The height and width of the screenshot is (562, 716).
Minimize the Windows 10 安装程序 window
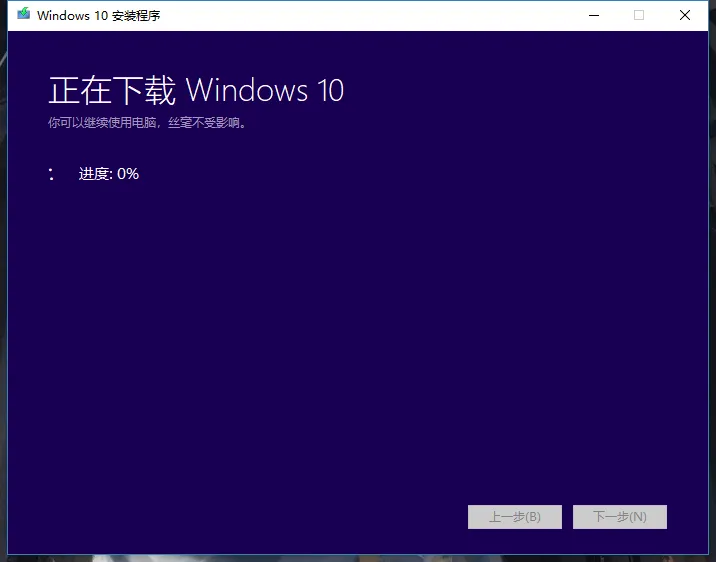tap(593, 15)
